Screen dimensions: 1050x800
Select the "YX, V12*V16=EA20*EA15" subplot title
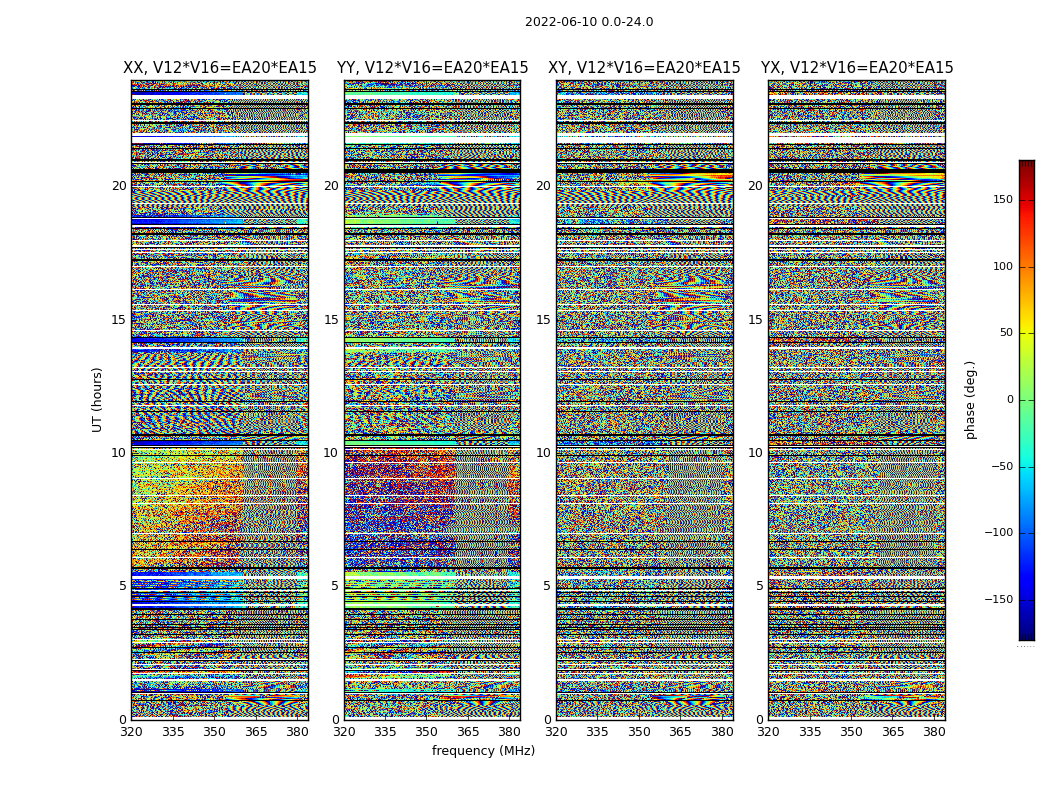856,68
